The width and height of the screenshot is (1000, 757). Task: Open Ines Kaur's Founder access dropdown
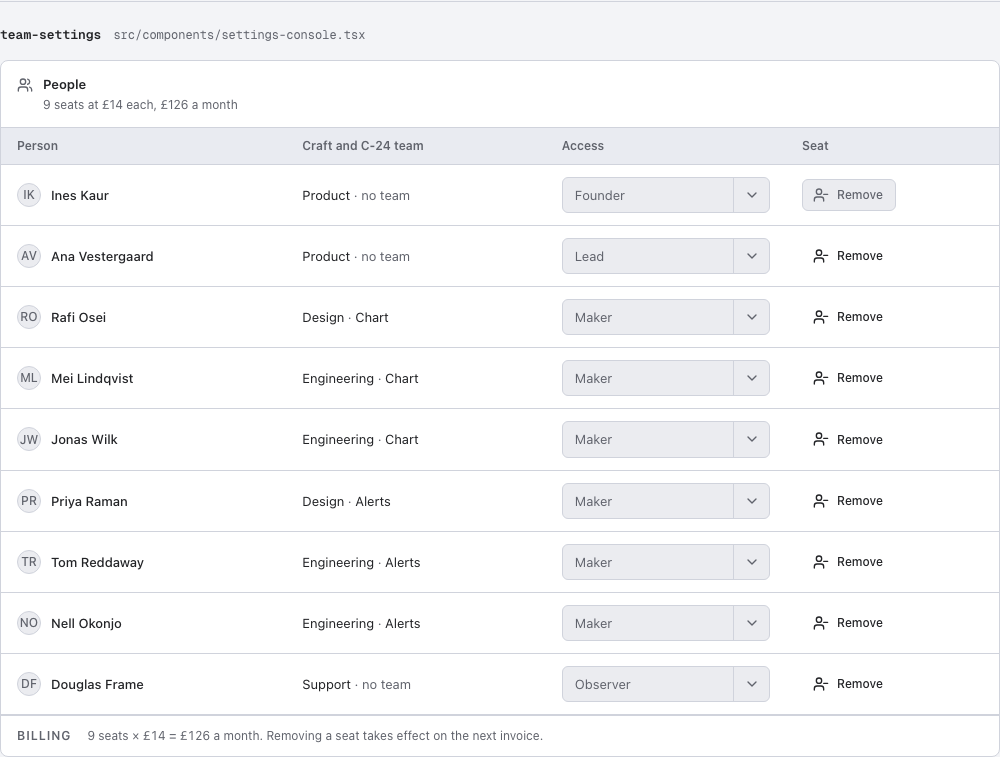tap(666, 195)
